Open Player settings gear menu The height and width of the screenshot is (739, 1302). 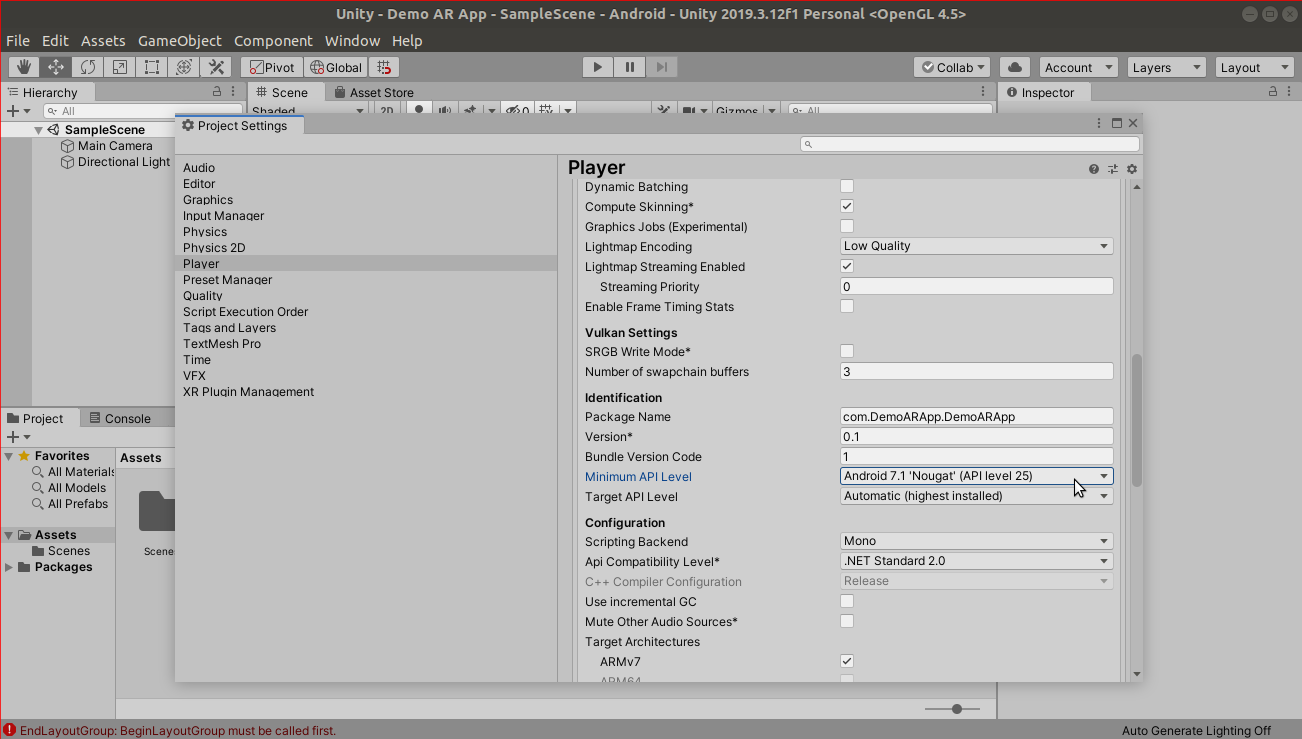[x=1132, y=169]
